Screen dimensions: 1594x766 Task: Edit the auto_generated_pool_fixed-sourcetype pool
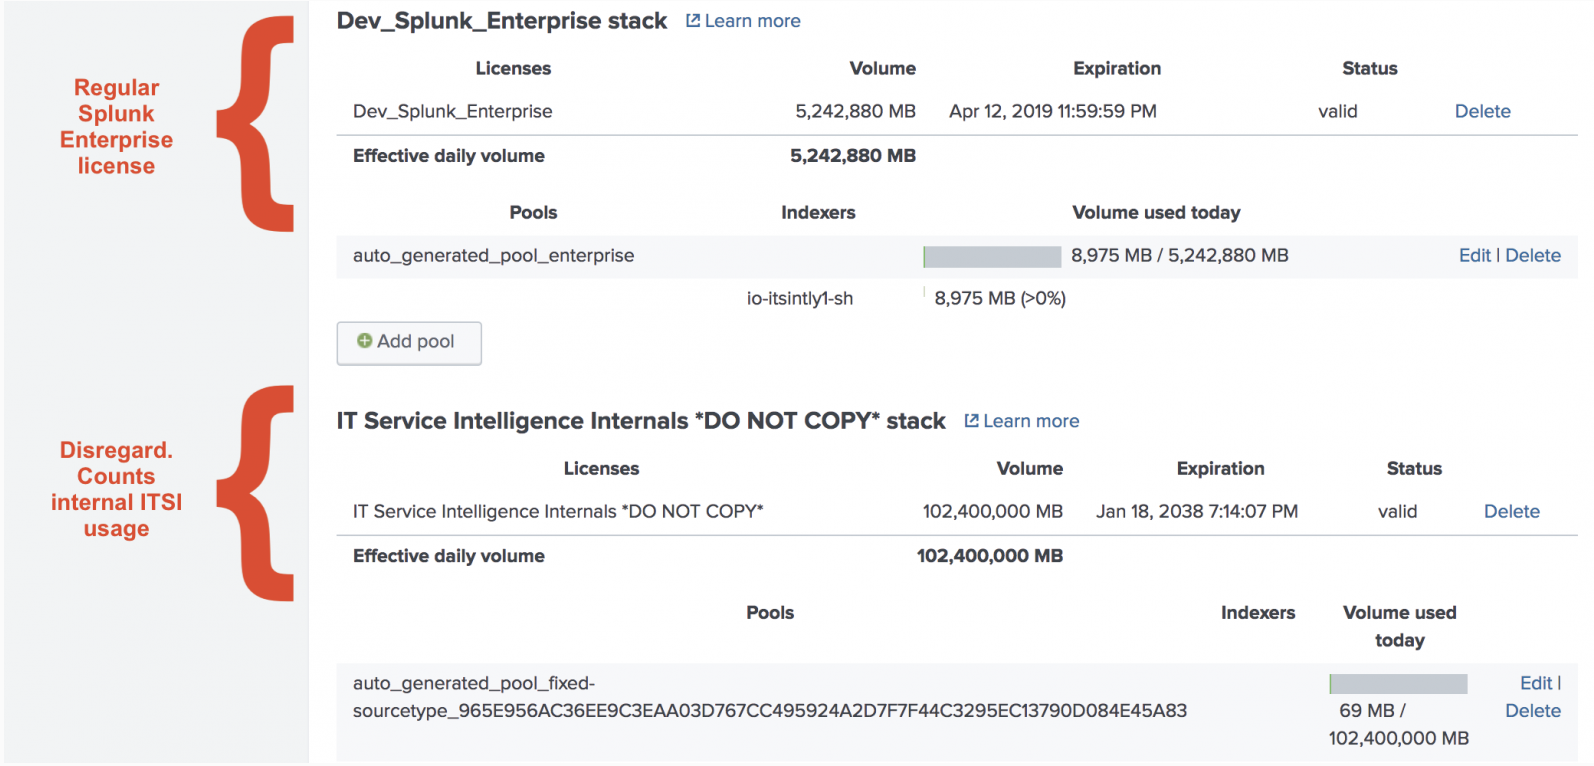tap(1536, 683)
